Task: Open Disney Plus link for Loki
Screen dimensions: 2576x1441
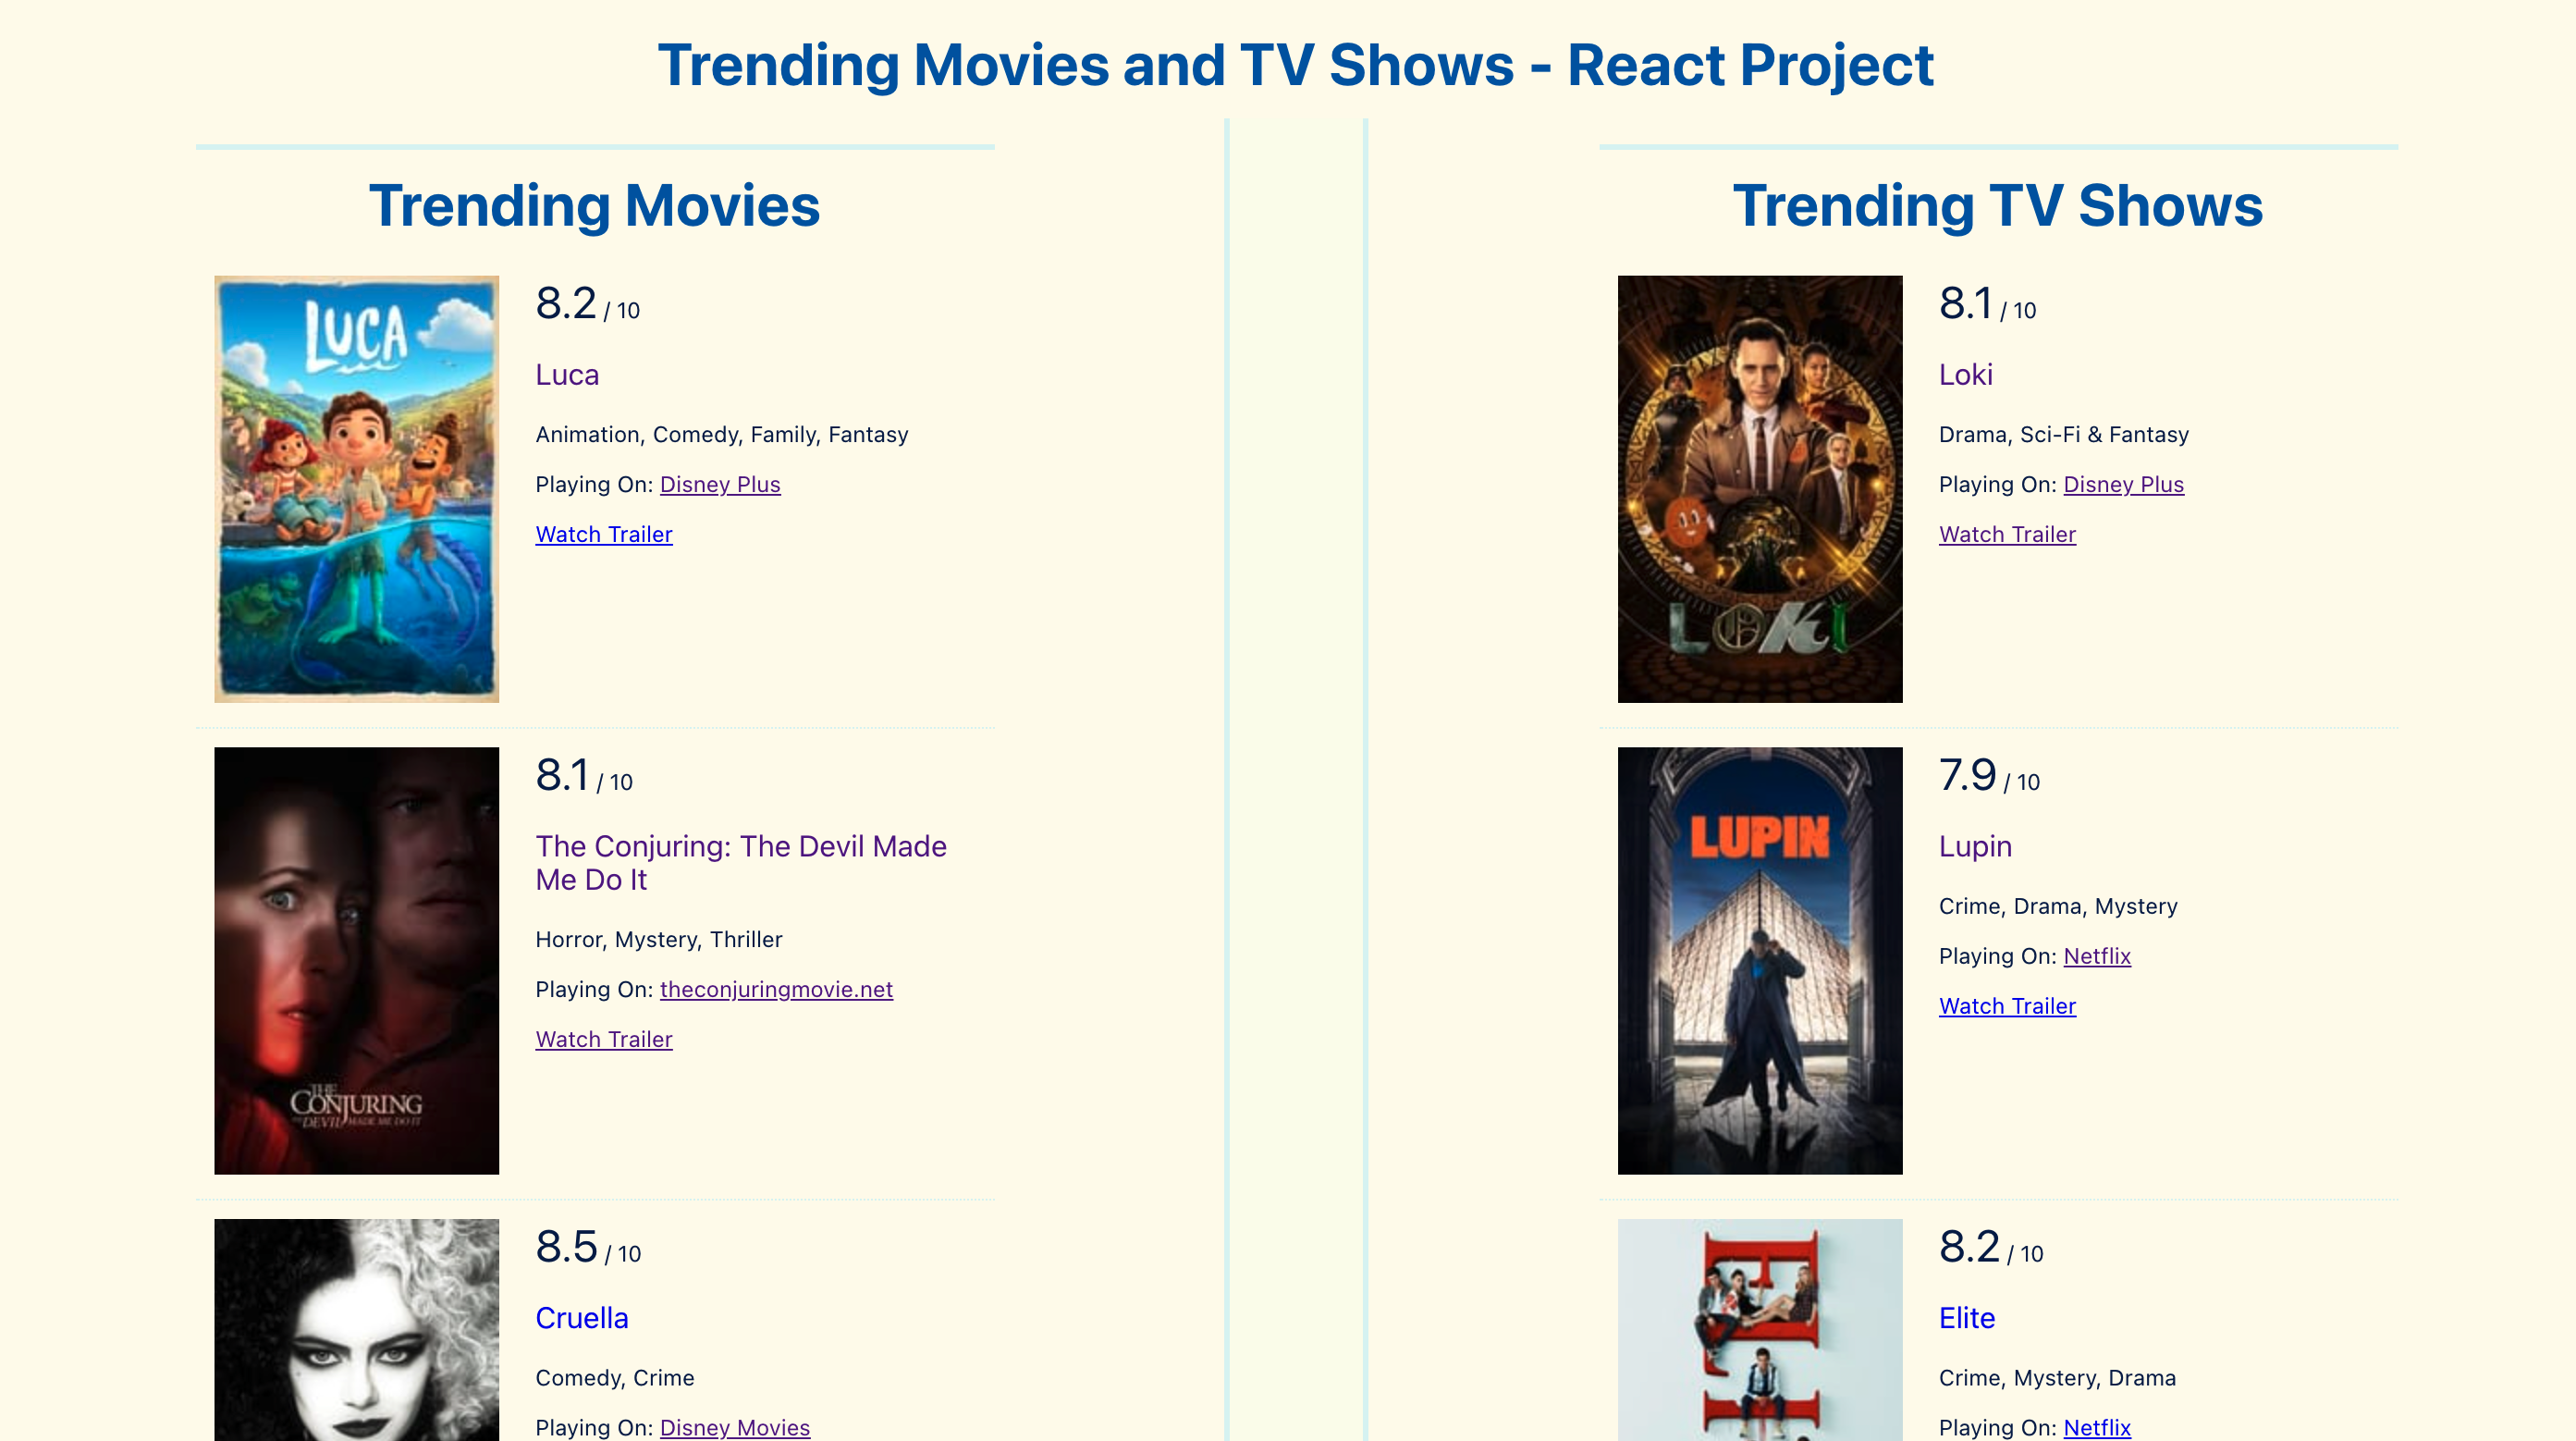Action: [2123, 484]
